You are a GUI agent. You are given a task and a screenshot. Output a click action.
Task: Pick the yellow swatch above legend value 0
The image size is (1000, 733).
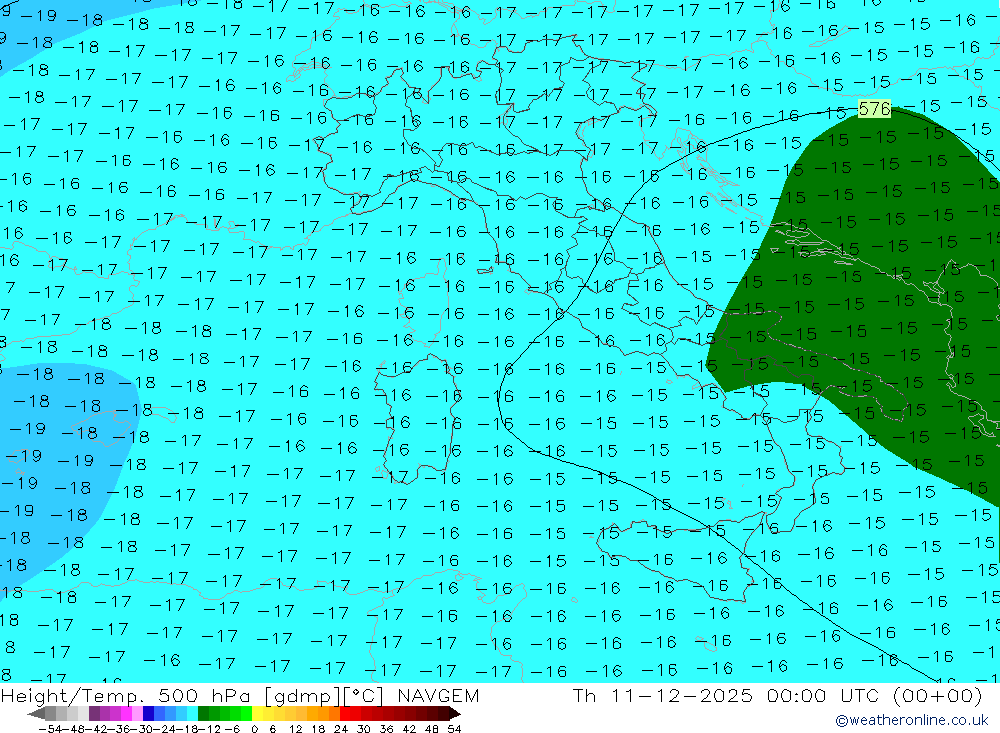(x=258, y=713)
